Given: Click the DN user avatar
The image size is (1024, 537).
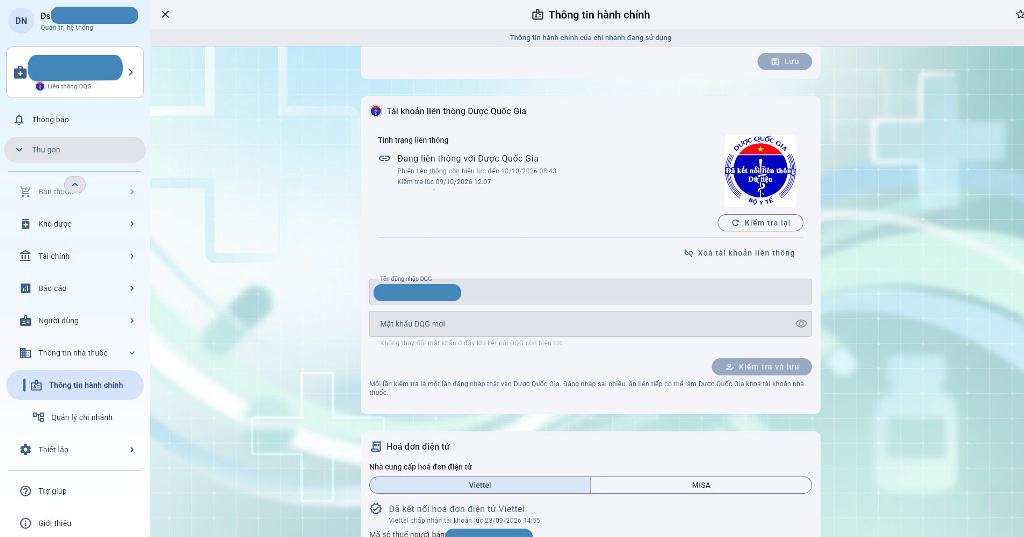Looking at the screenshot, I should click(x=21, y=20).
